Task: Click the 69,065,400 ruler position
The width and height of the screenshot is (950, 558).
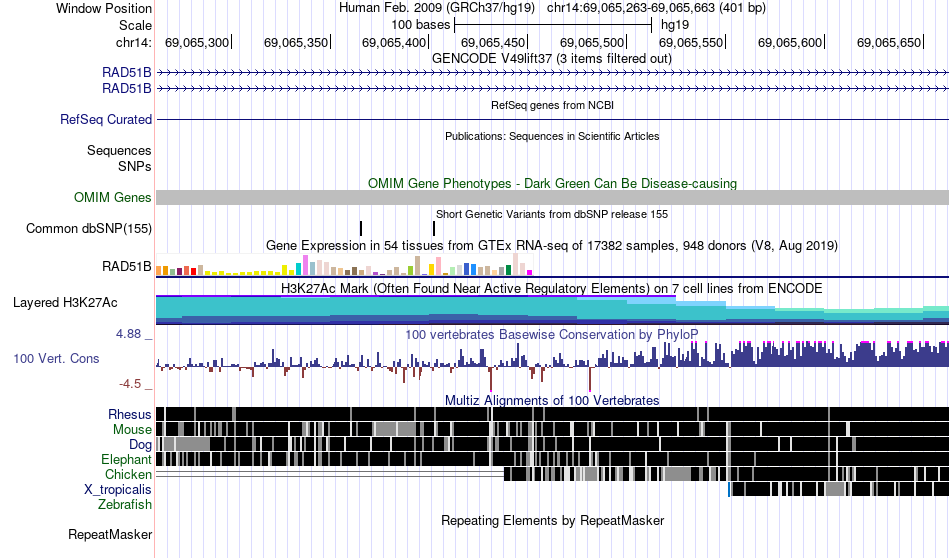Action: tap(394, 42)
